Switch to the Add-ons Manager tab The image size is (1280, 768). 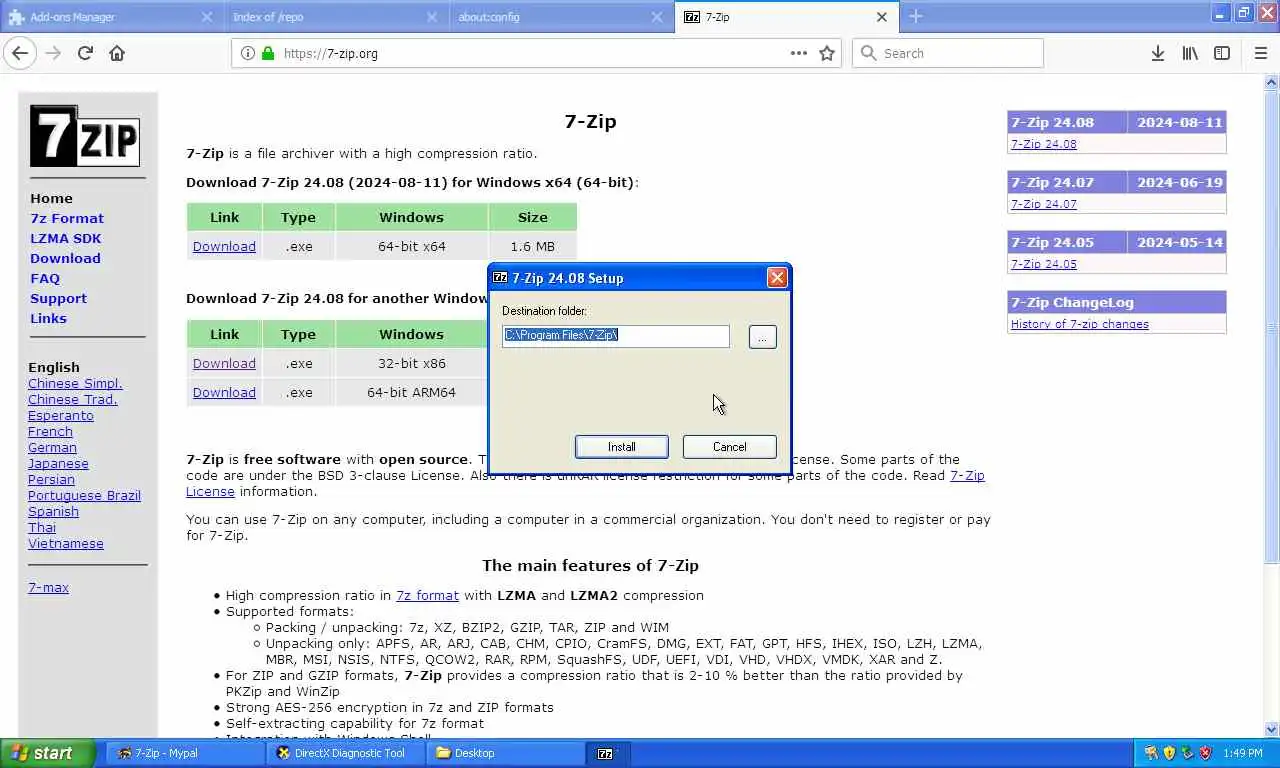[112, 17]
